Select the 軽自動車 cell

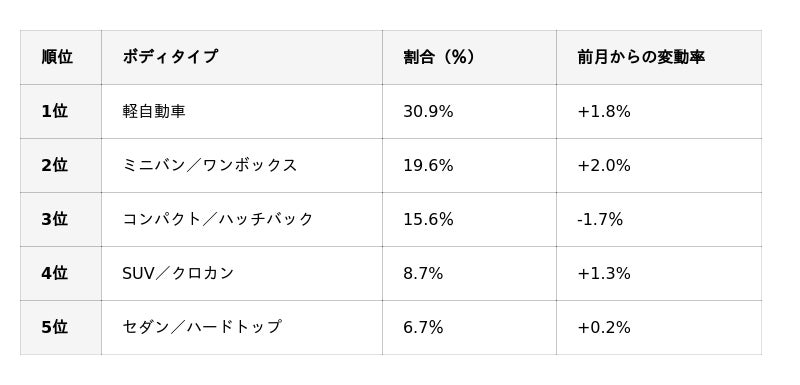click(242, 111)
